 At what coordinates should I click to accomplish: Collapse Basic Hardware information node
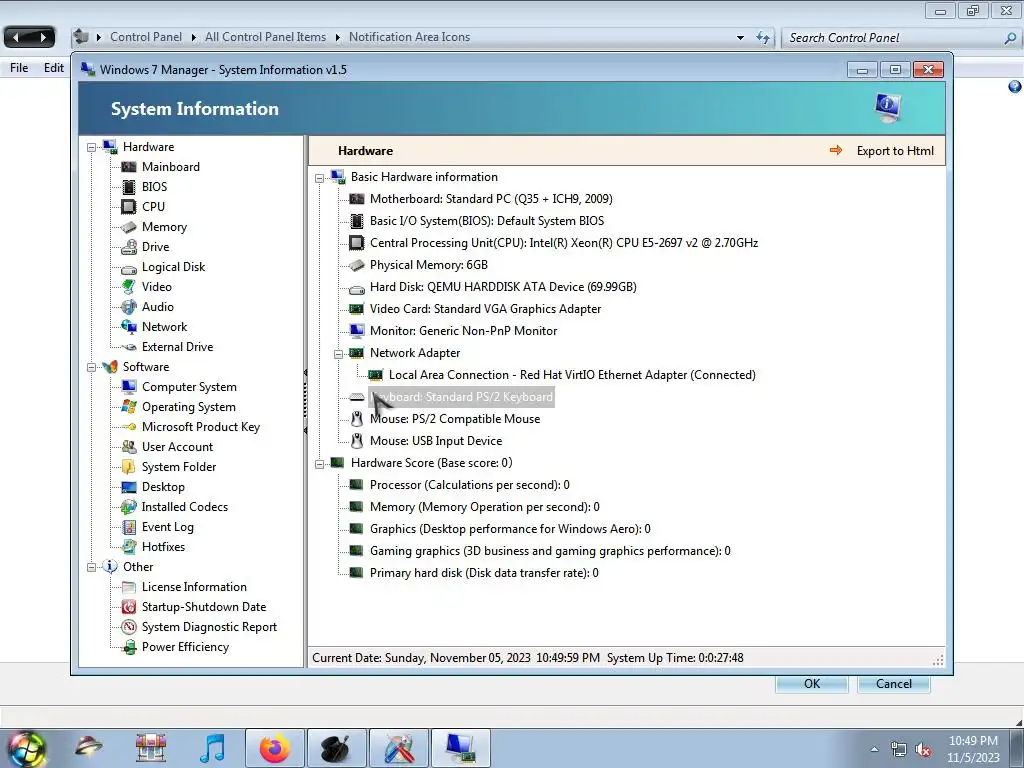(319, 178)
